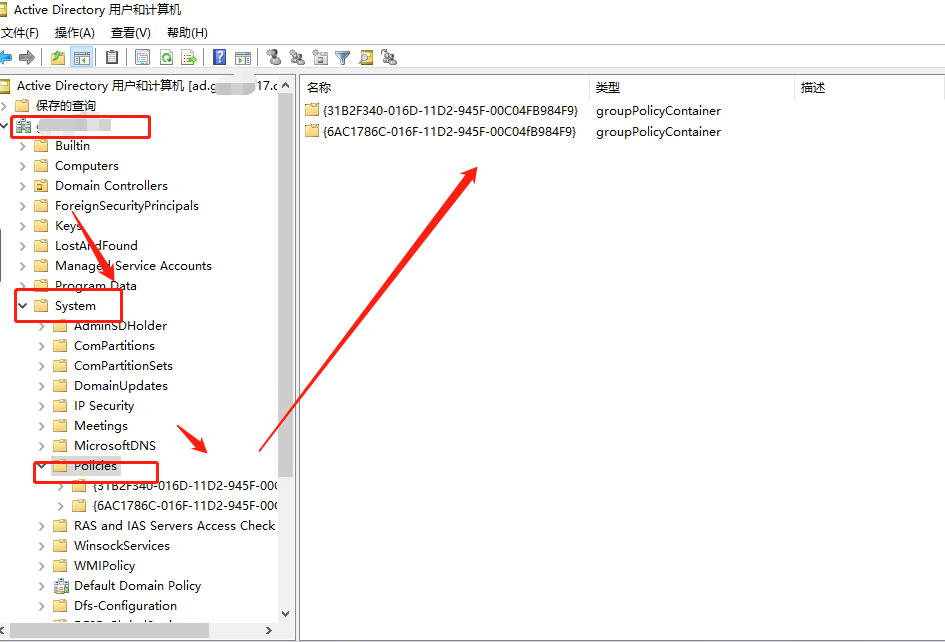Select {31B2F340-016D-11D2-945F-00C04FB984F9} in list pane
945x642 pixels.
pyautogui.click(x=450, y=111)
